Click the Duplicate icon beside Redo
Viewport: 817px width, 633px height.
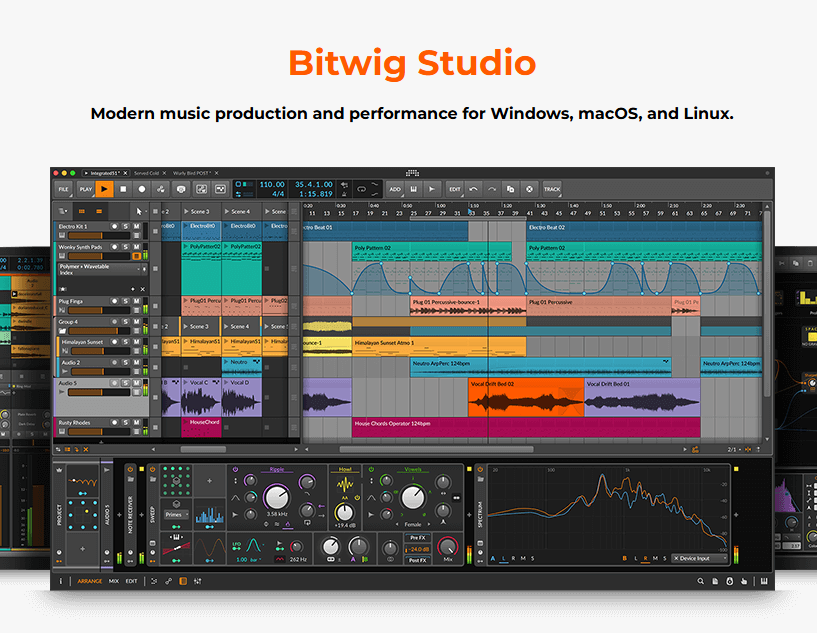[510, 189]
